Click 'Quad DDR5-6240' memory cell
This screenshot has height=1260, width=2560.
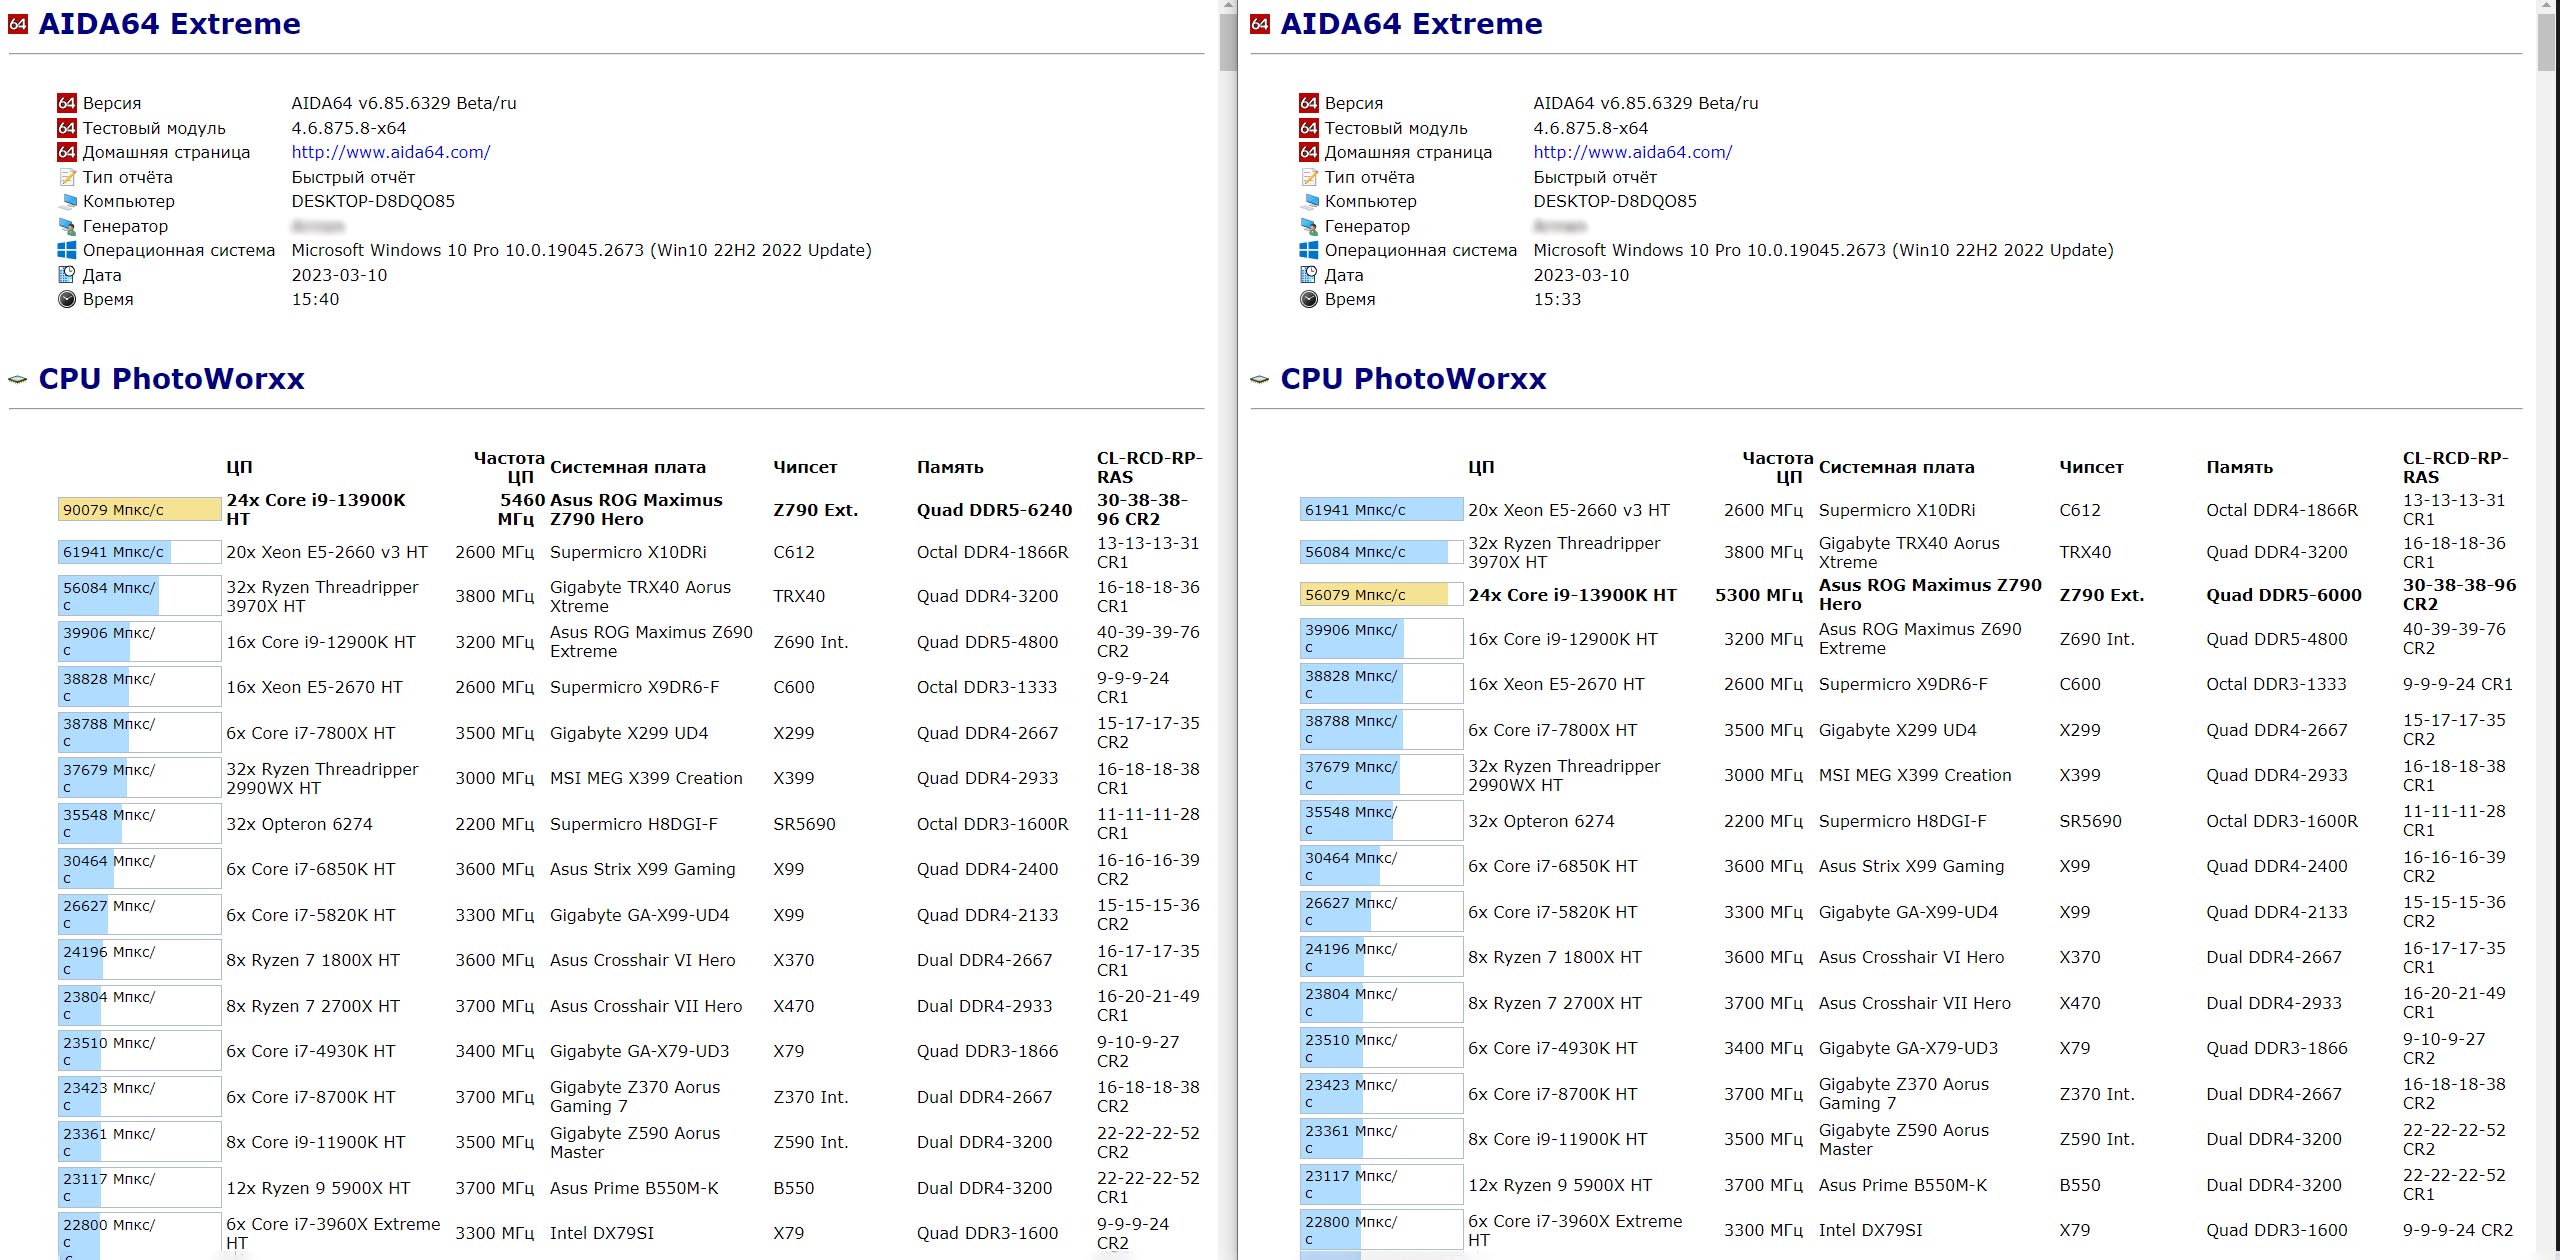[994, 510]
